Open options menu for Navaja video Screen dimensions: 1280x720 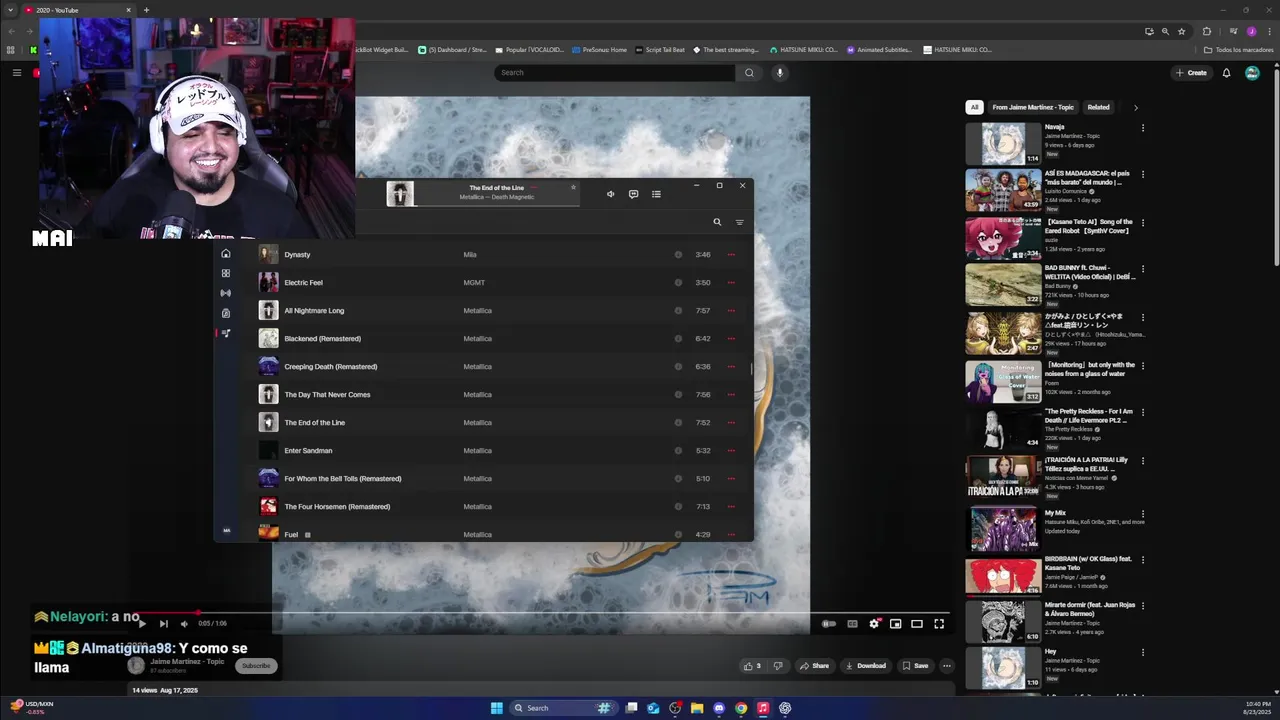pos(1143,128)
